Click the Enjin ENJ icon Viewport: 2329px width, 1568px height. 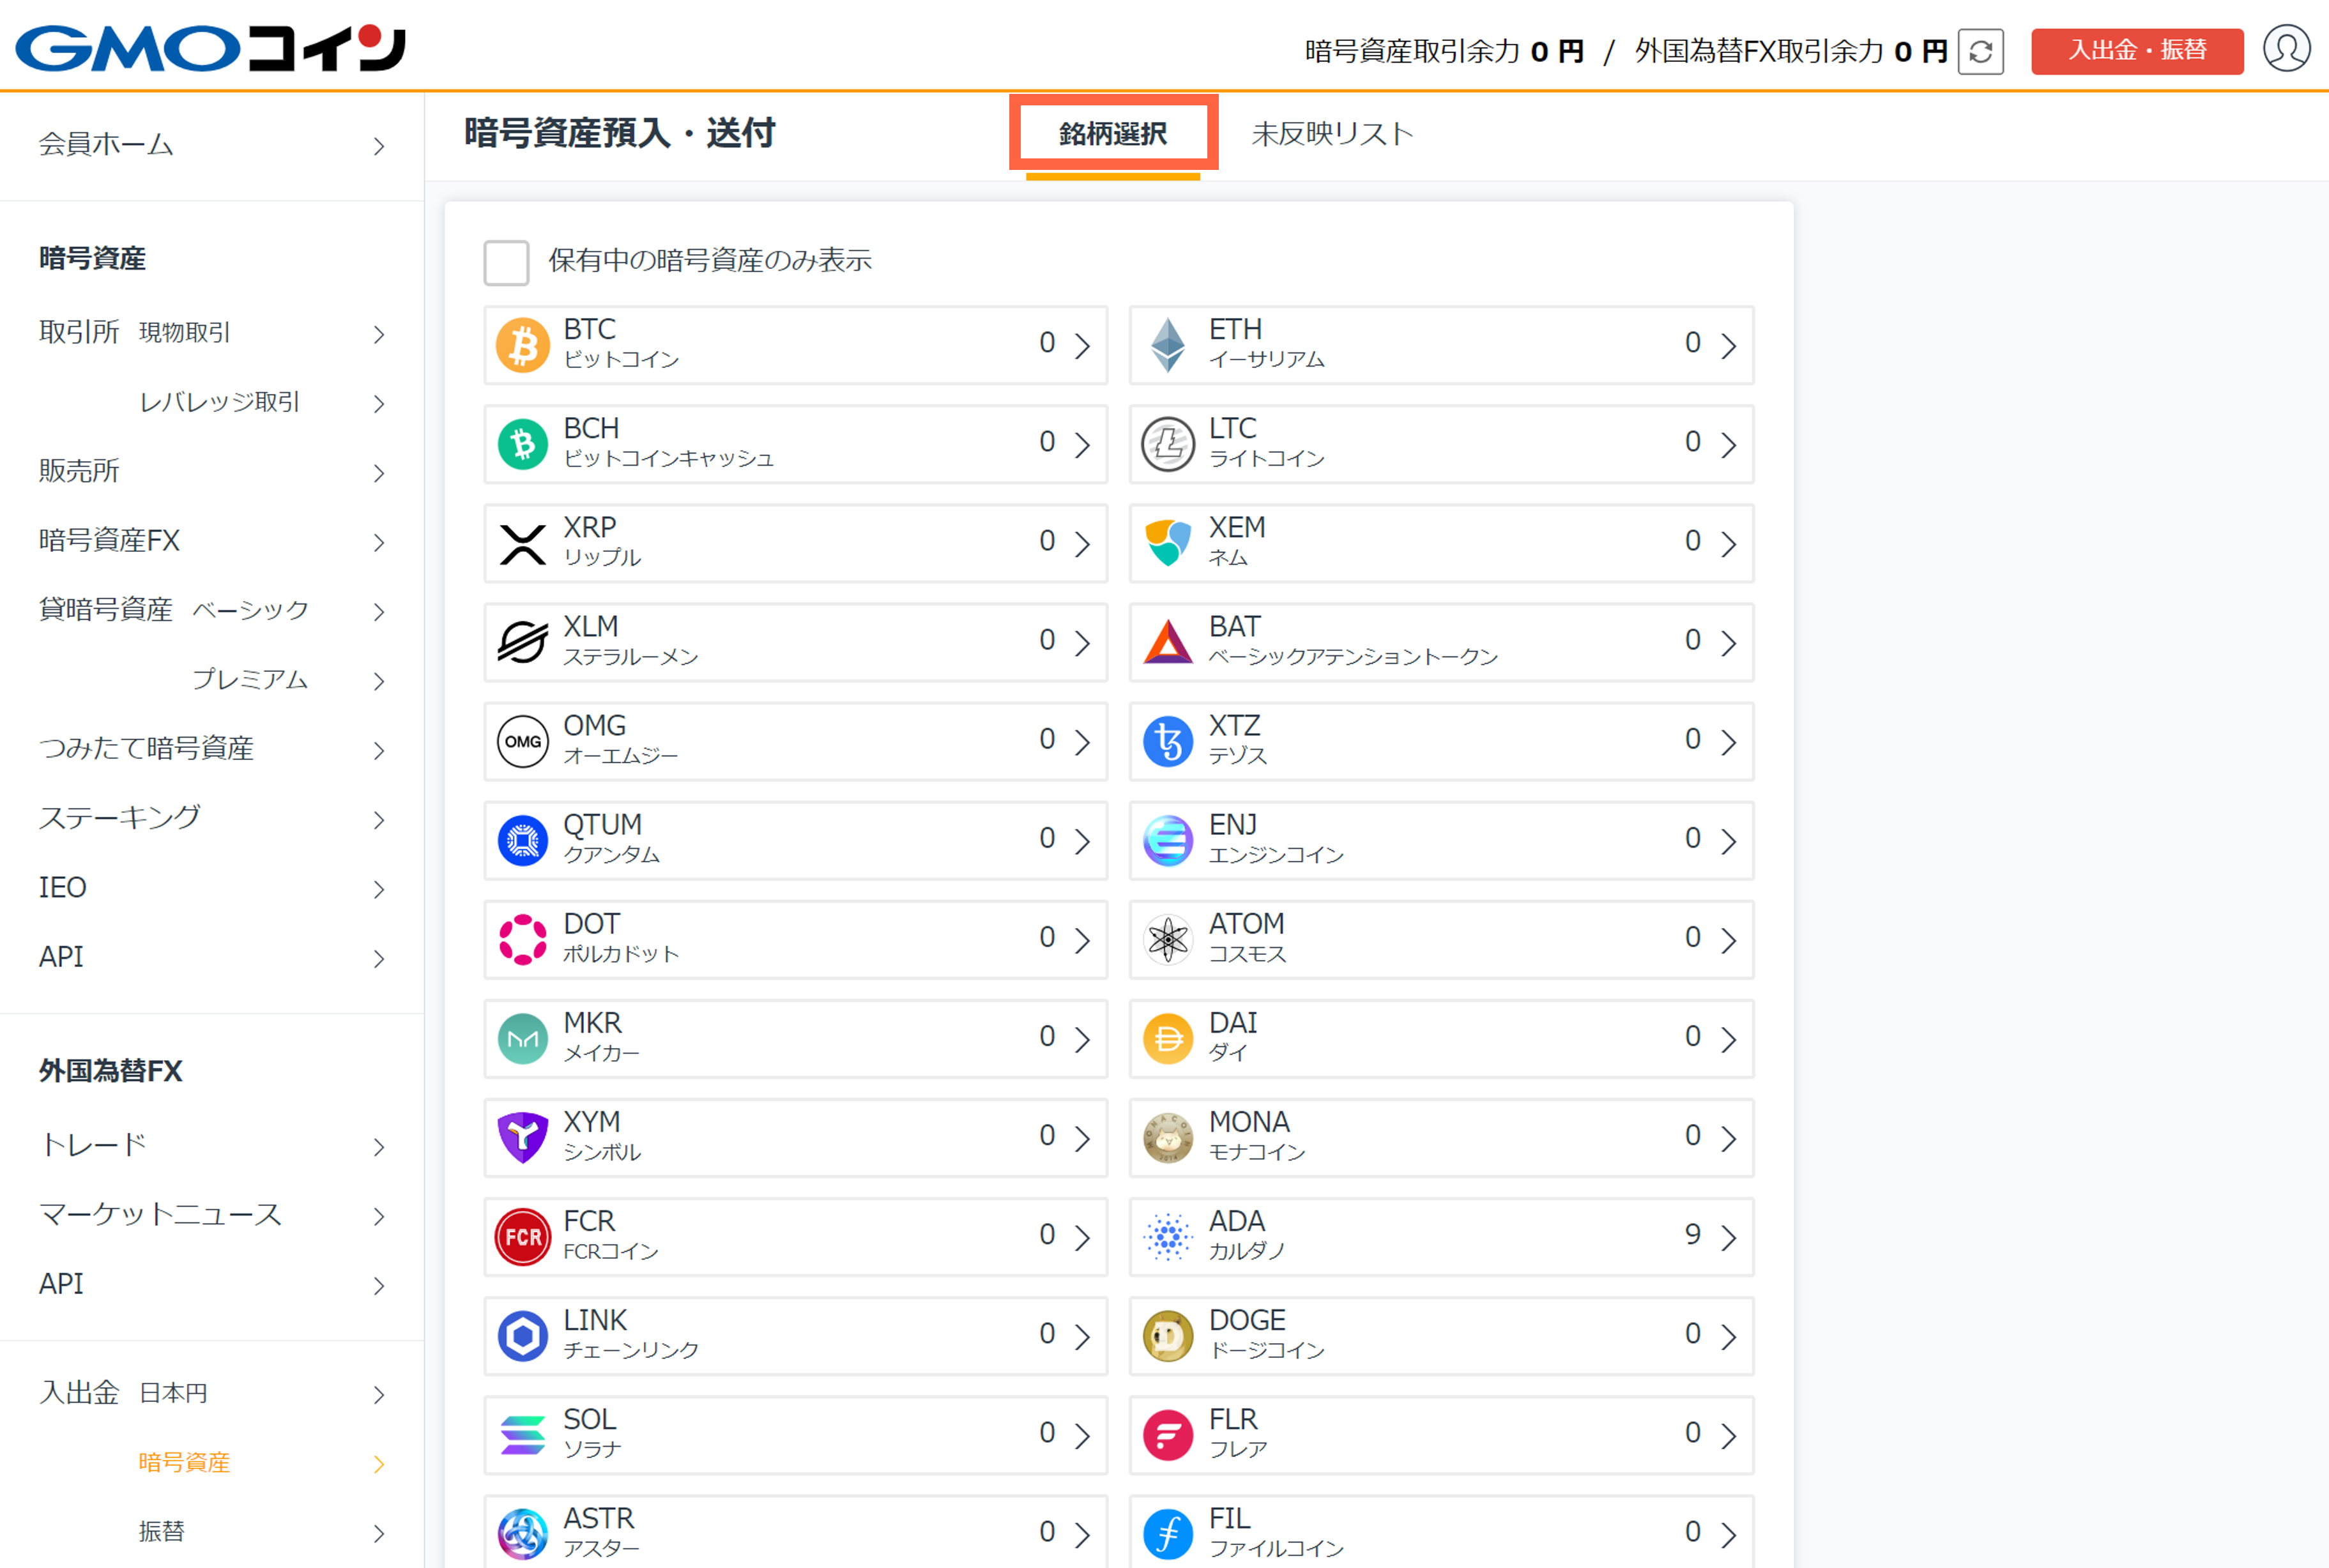coord(1167,840)
